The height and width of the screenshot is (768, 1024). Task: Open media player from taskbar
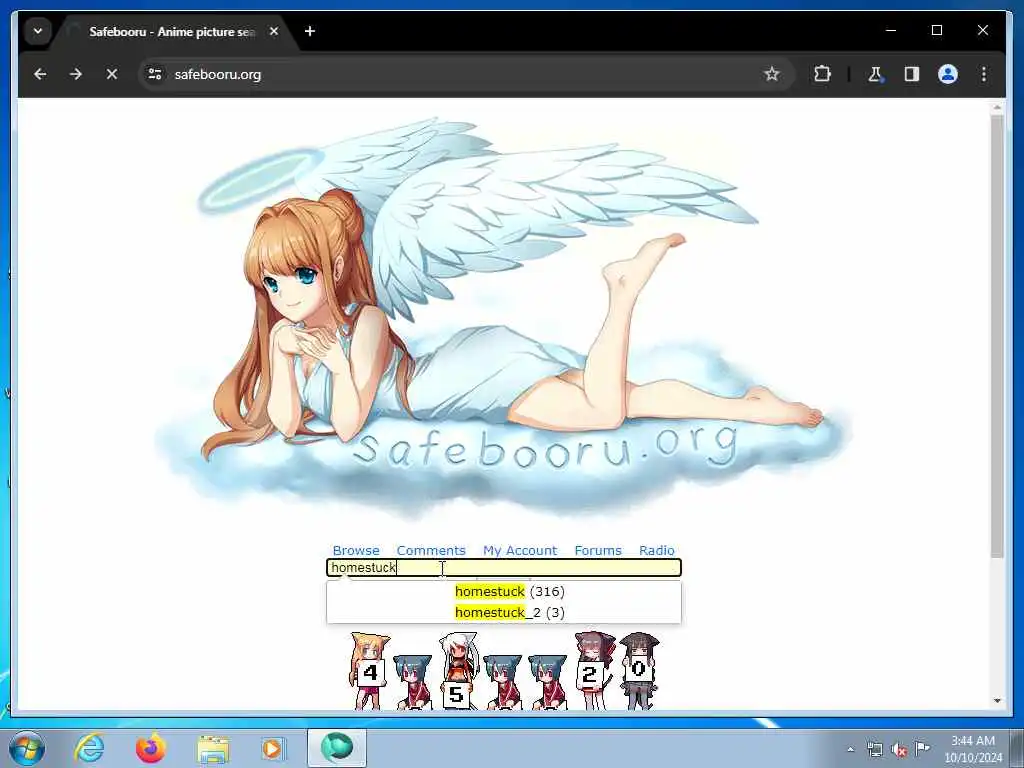[x=272, y=748]
